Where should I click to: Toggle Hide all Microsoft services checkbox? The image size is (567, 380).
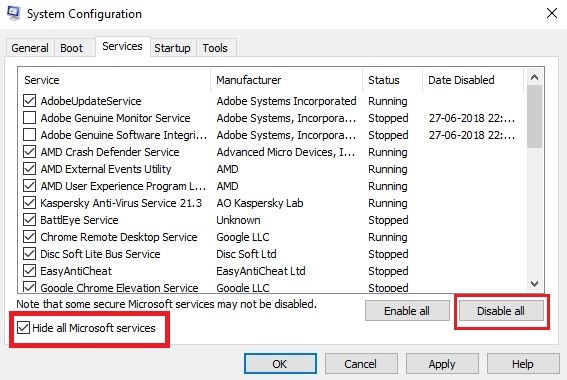[x=24, y=328]
